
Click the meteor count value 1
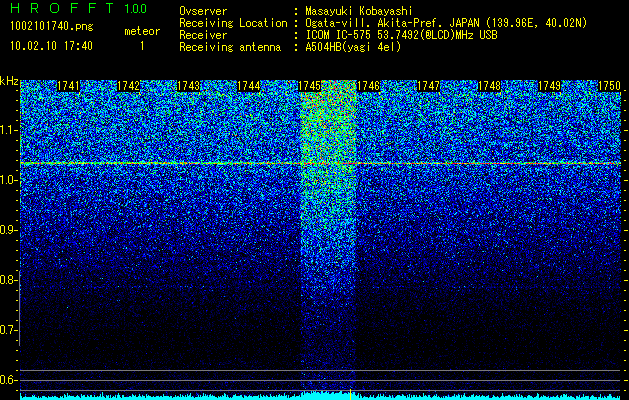point(142,46)
